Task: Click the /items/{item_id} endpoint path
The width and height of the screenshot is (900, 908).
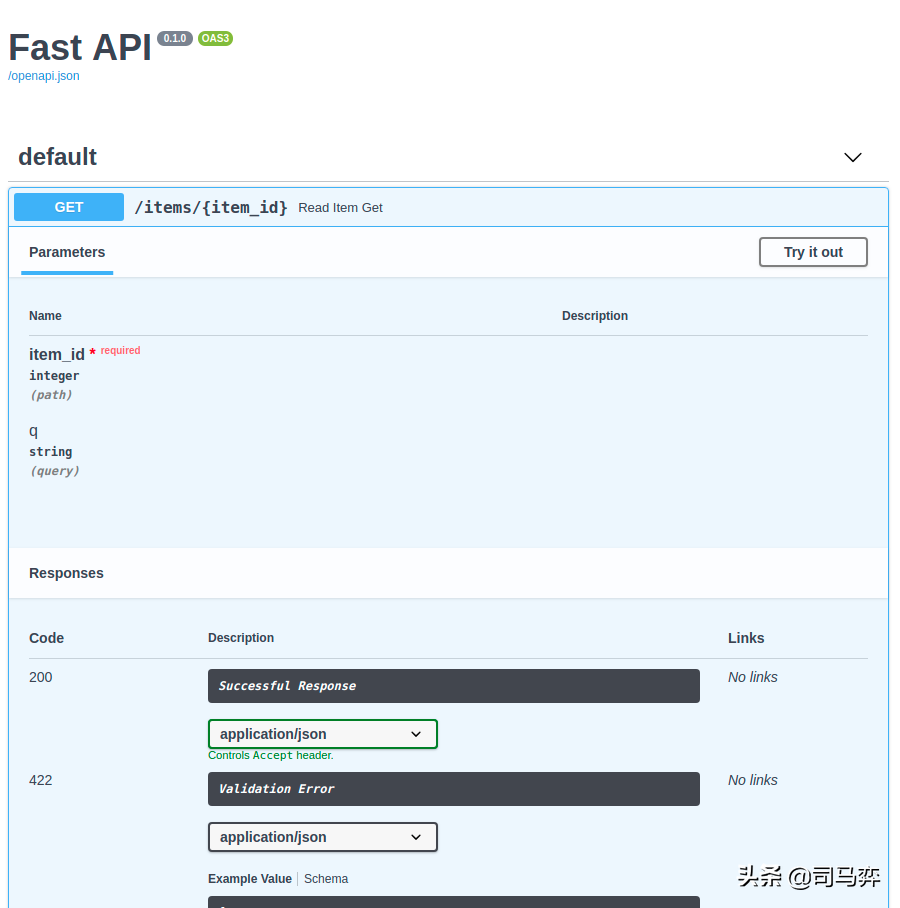Action: click(x=211, y=207)
